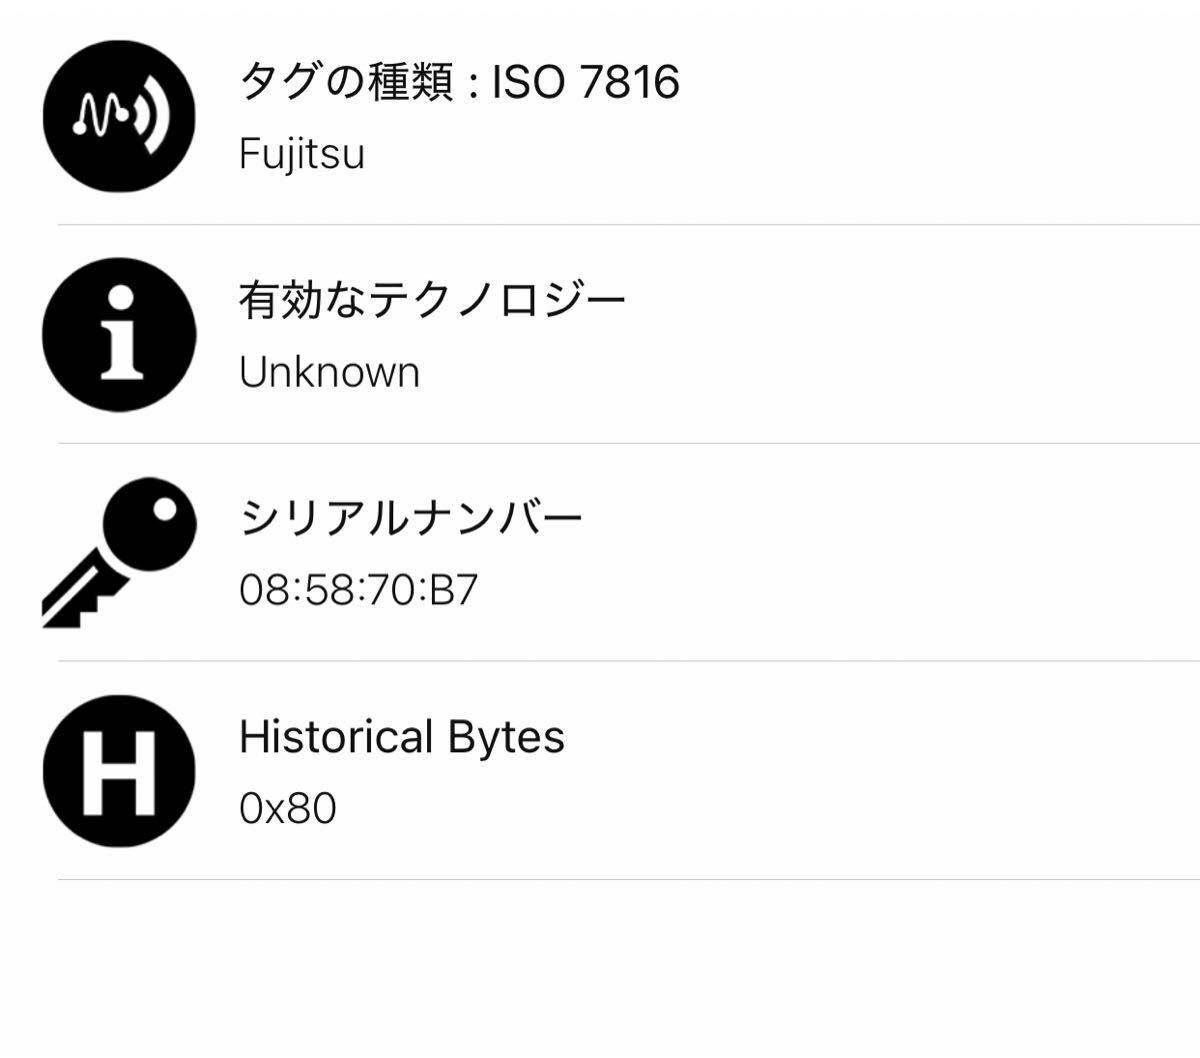Tap the serial number key icon
Image resolution: width=1200 pixels, height=1058 pixels.
pos(119,553)
